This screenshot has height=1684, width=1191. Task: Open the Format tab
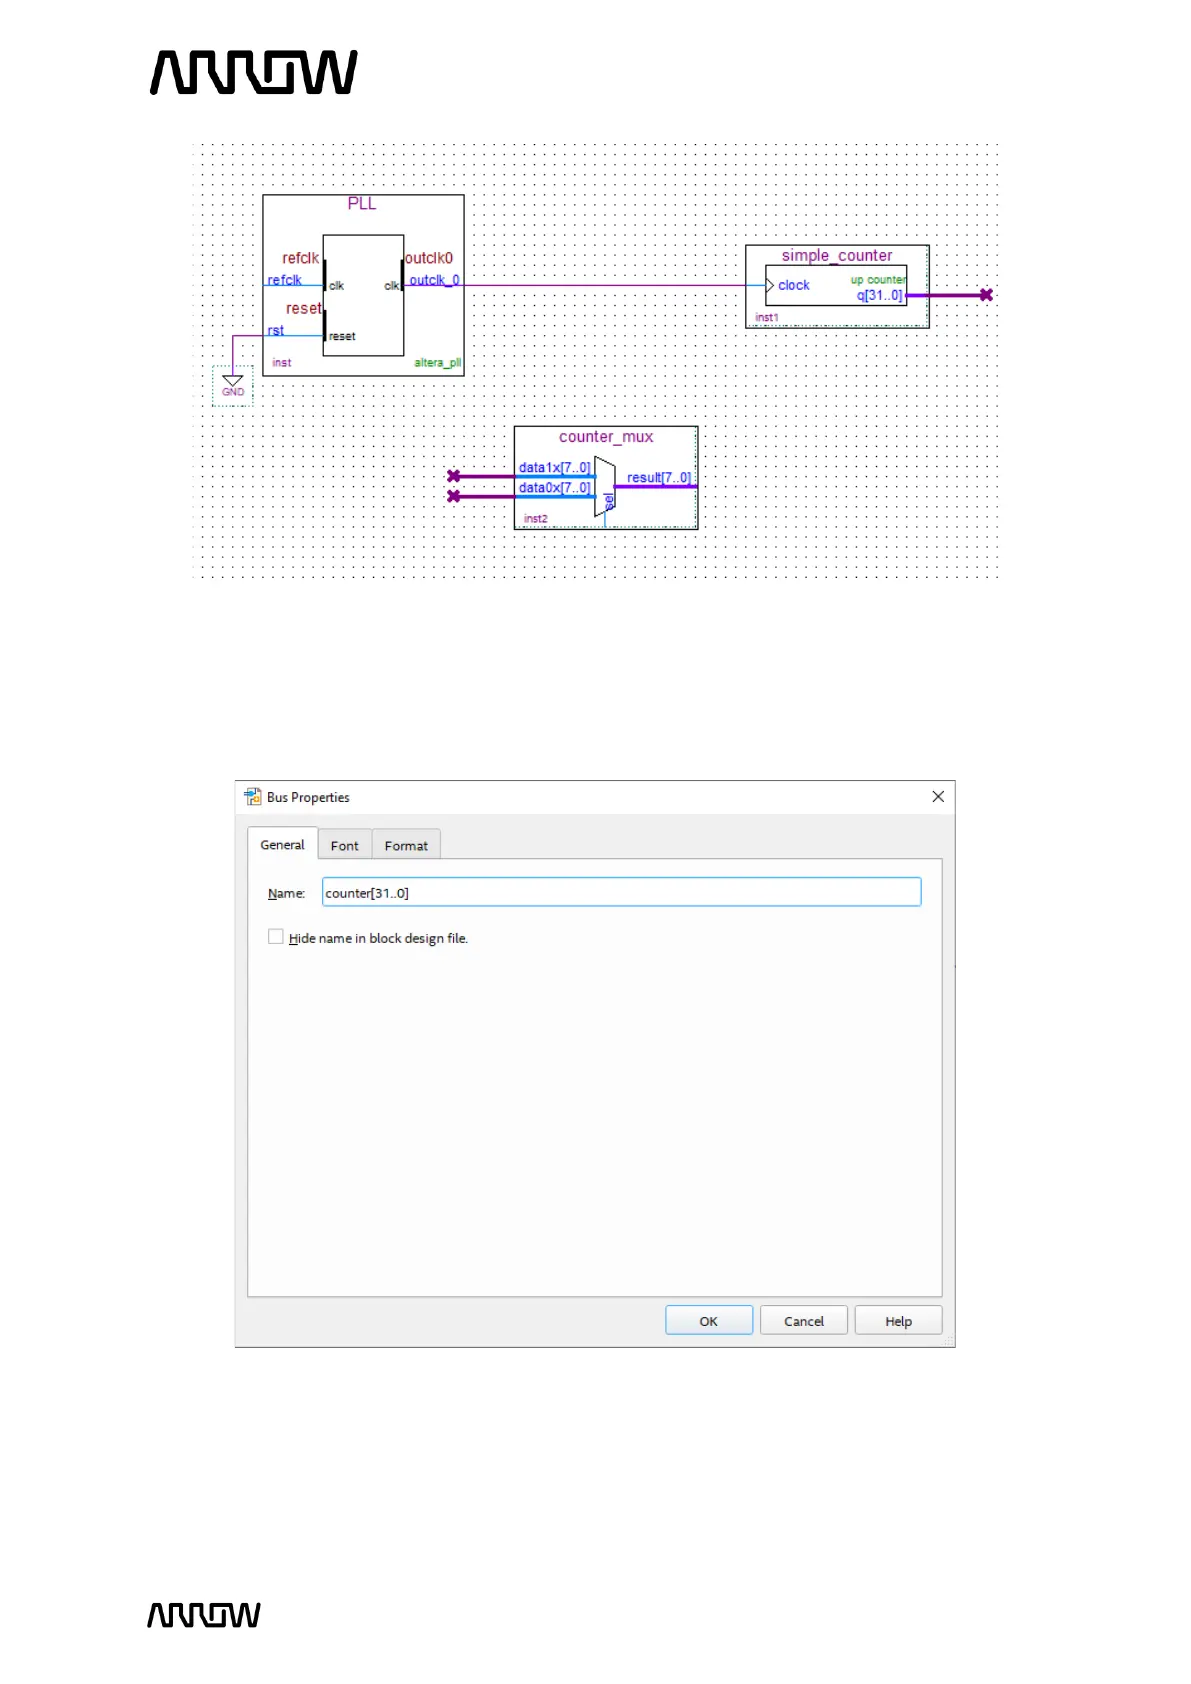tap(406, 845)
